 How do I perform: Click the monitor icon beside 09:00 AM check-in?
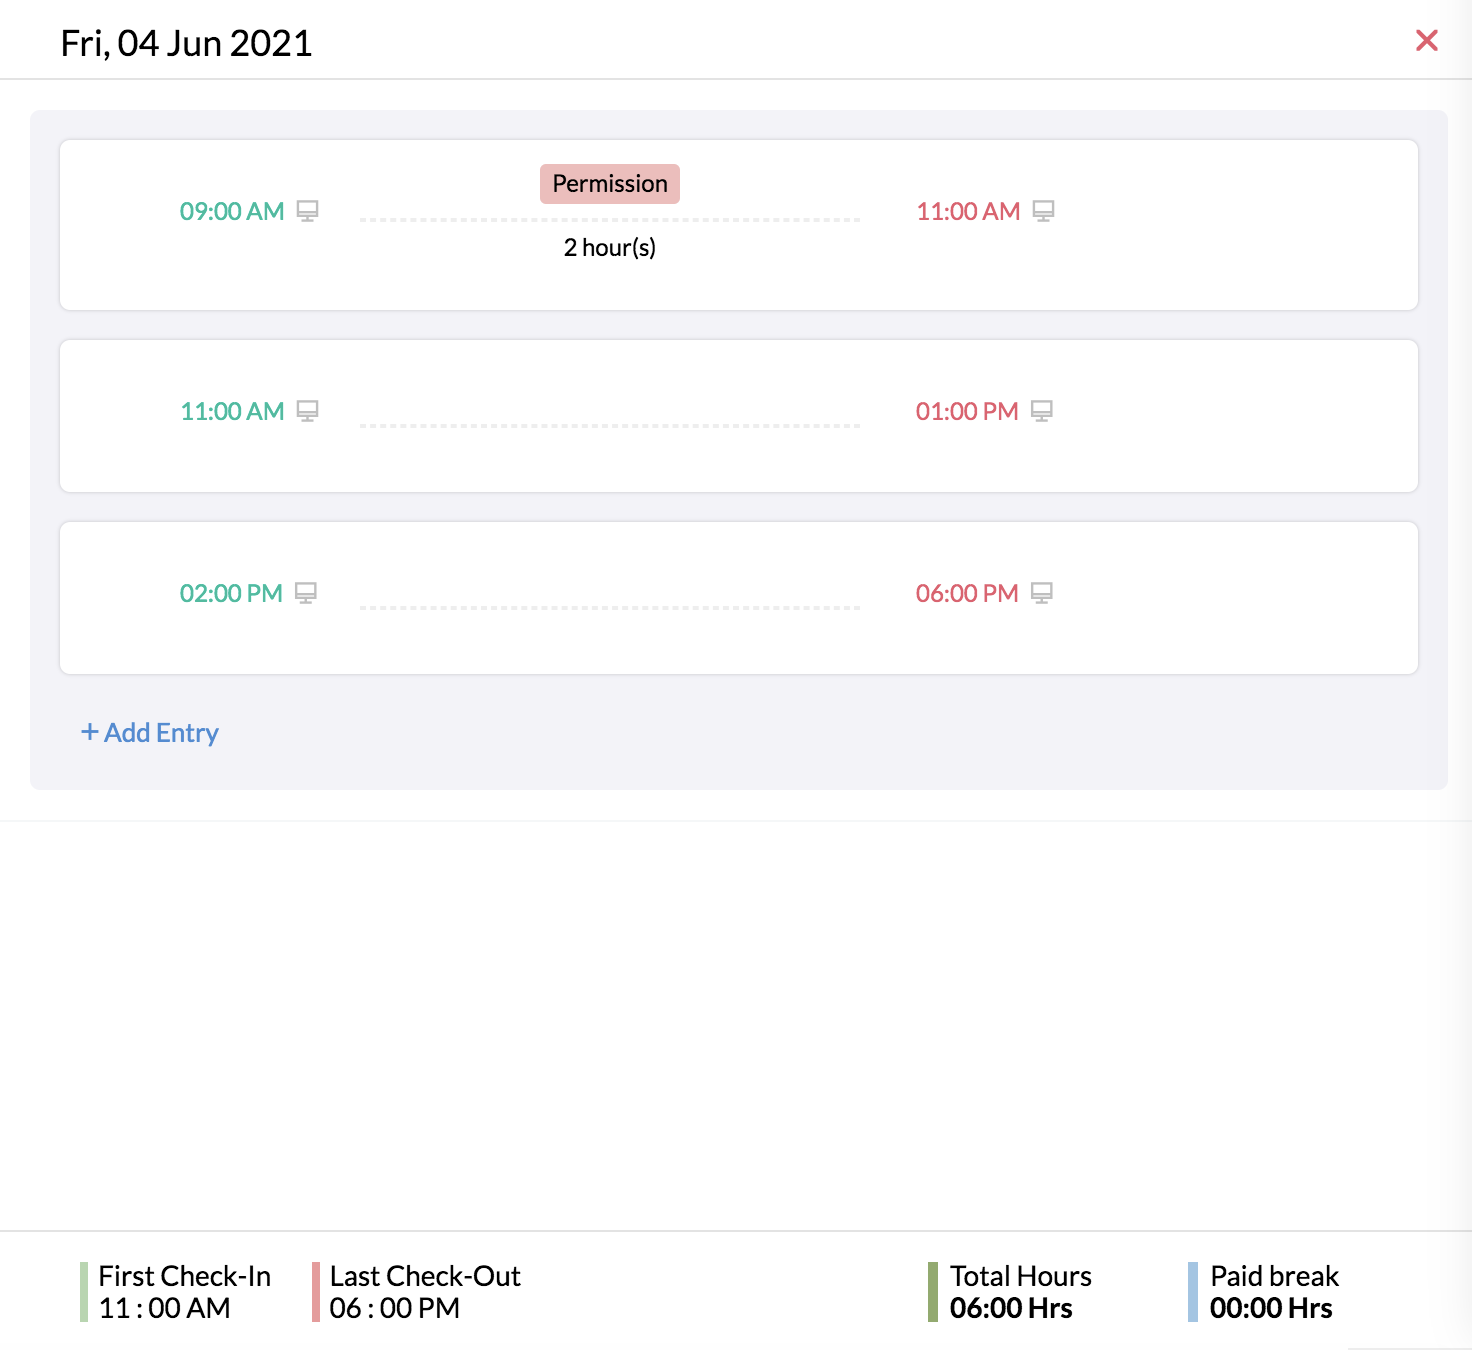(308, 211)
